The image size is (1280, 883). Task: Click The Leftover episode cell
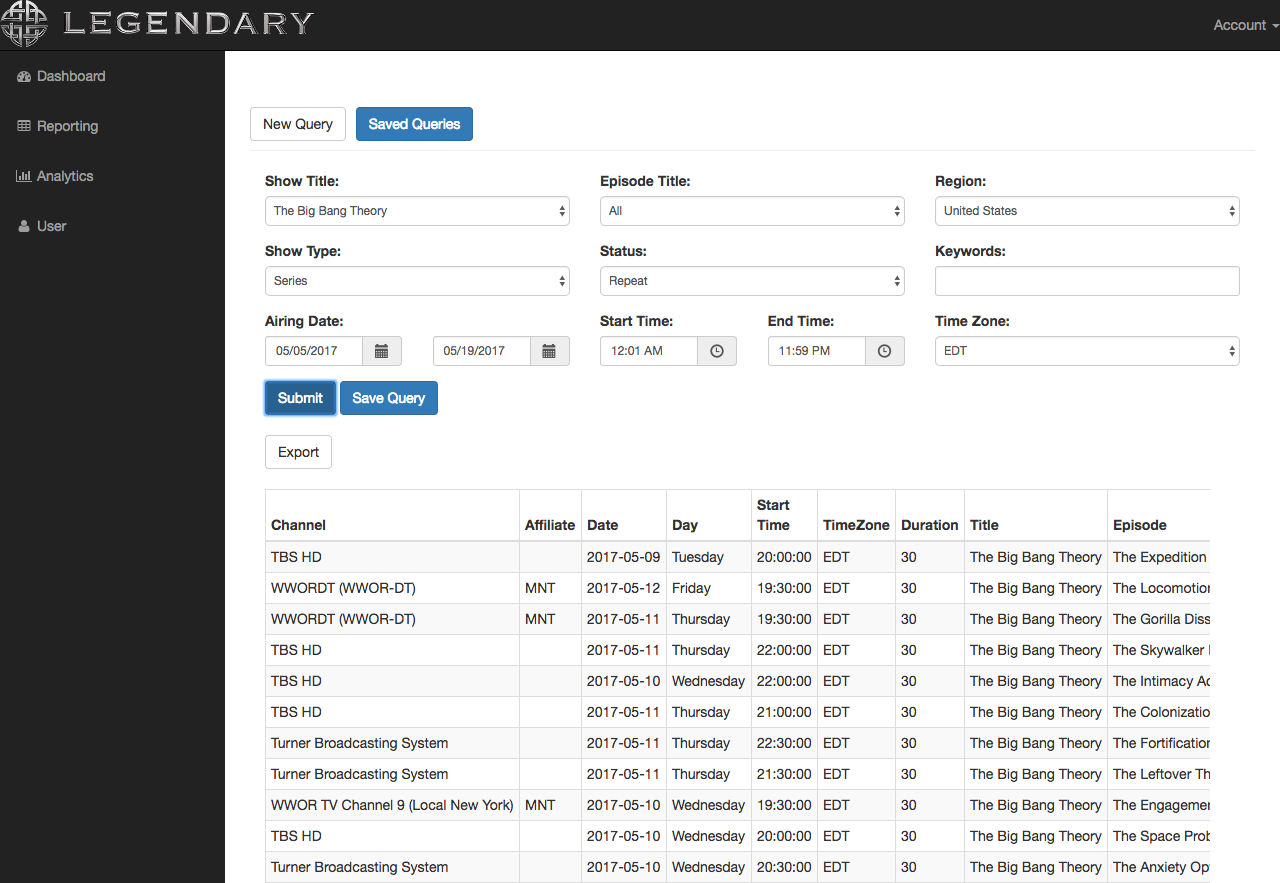[x=1159, y=774]
